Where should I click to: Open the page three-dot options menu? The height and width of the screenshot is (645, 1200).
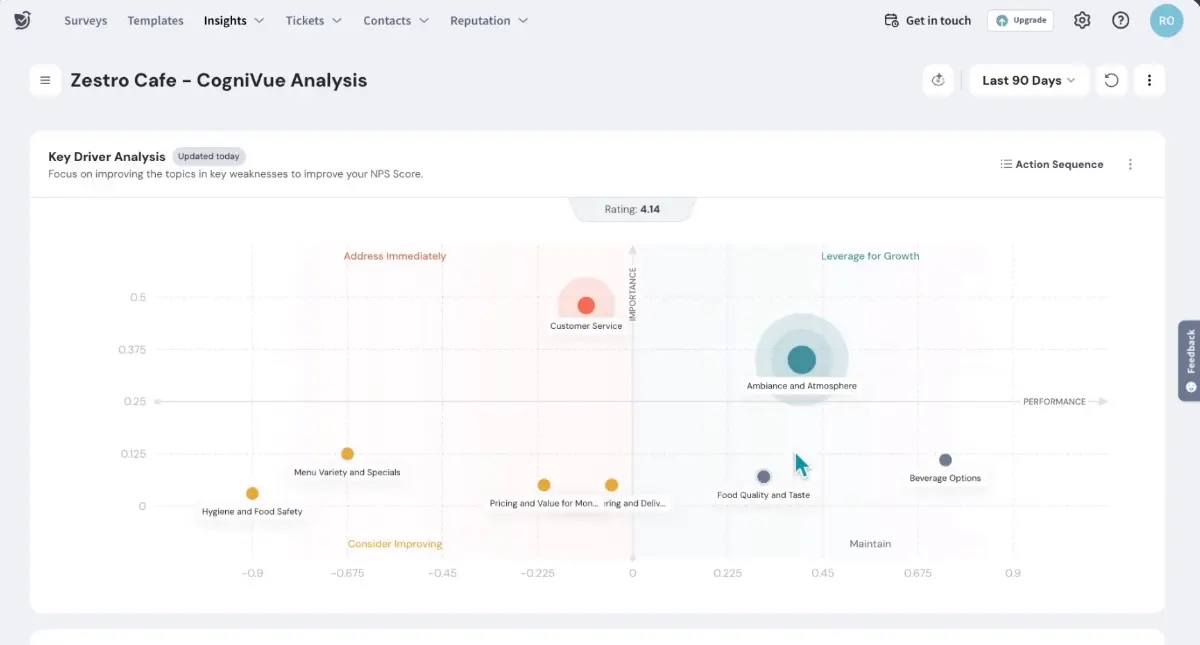[1149, 80]
